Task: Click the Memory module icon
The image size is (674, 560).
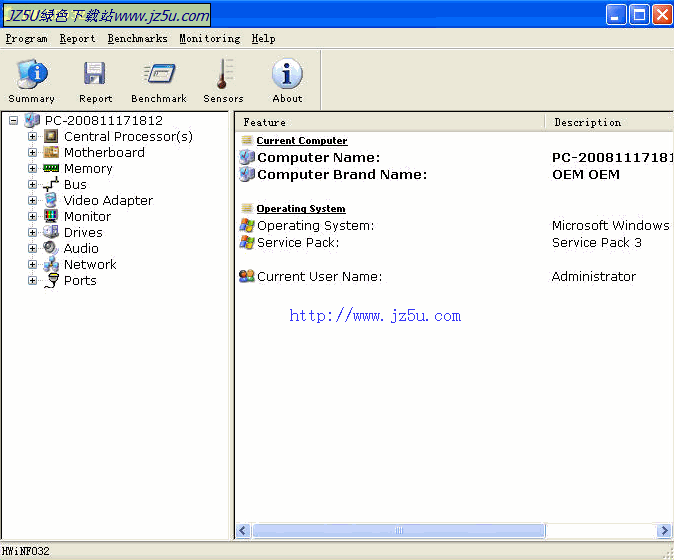Action: (51, 168)
